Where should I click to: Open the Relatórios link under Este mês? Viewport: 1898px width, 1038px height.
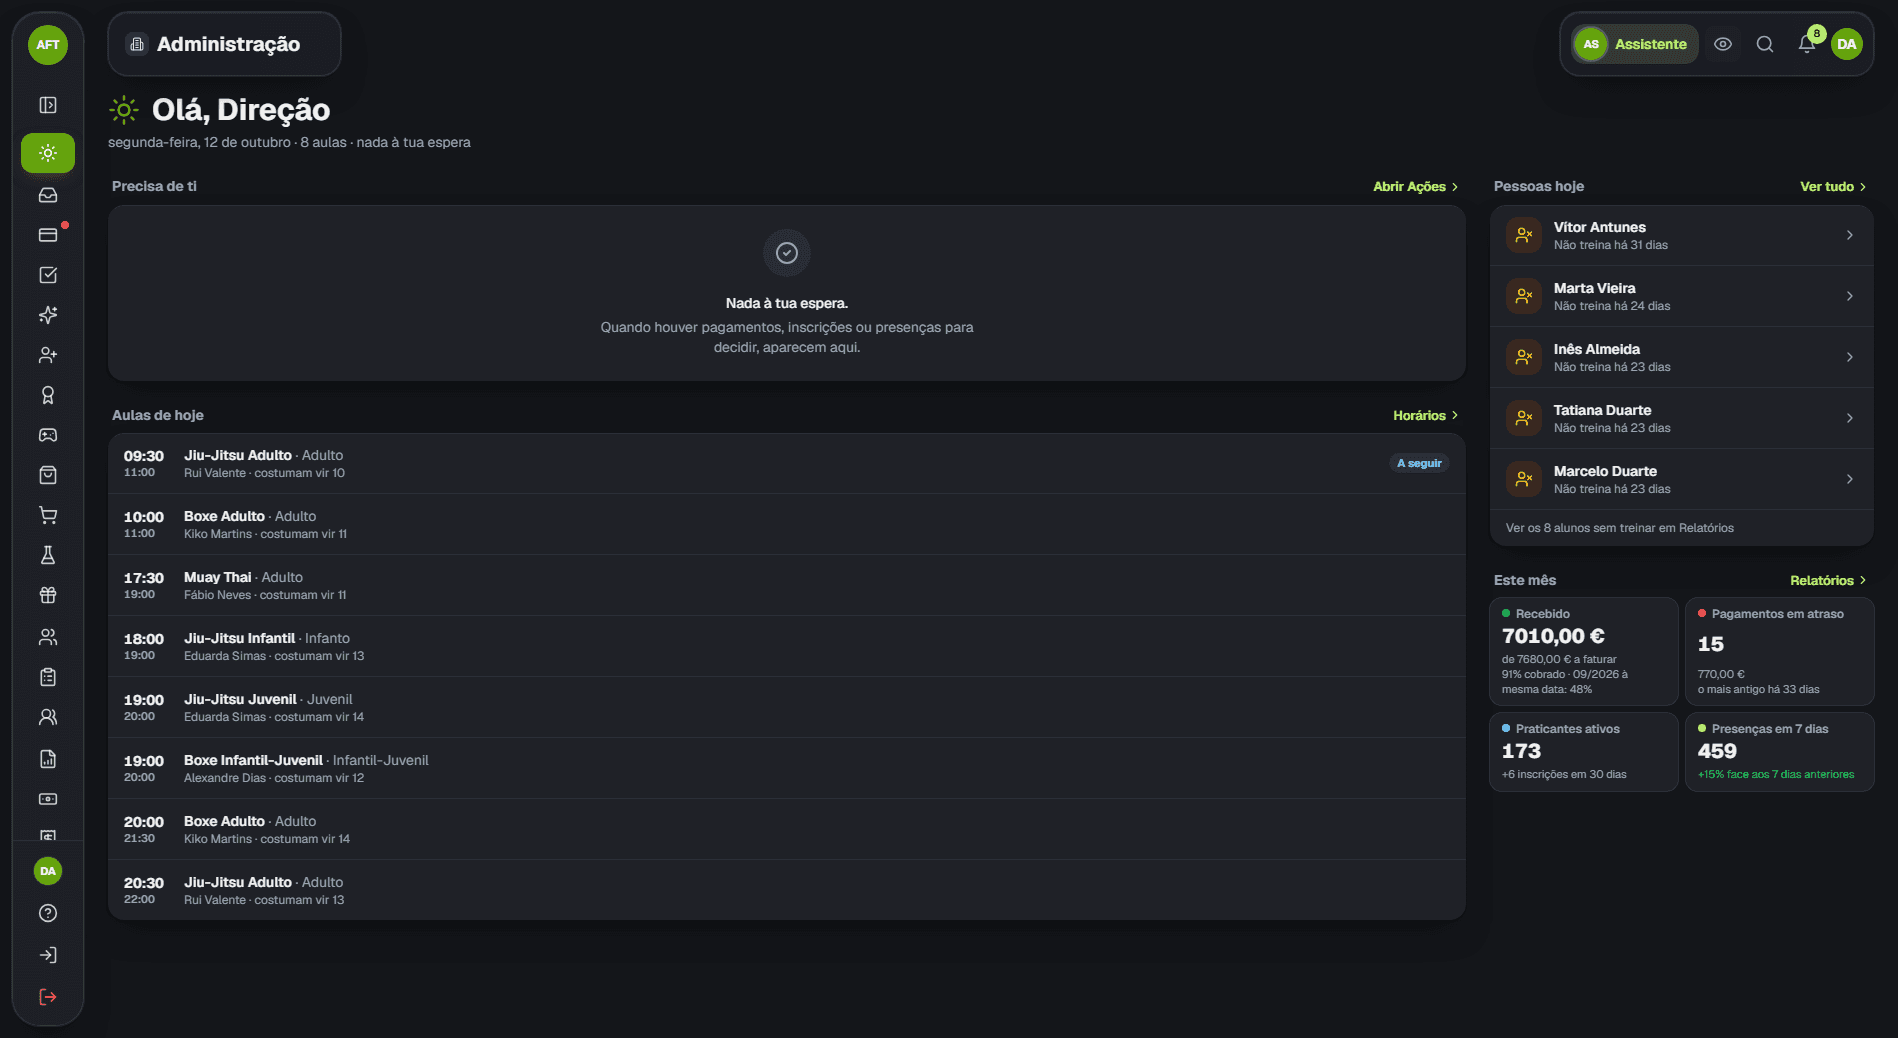point(1828,580)
